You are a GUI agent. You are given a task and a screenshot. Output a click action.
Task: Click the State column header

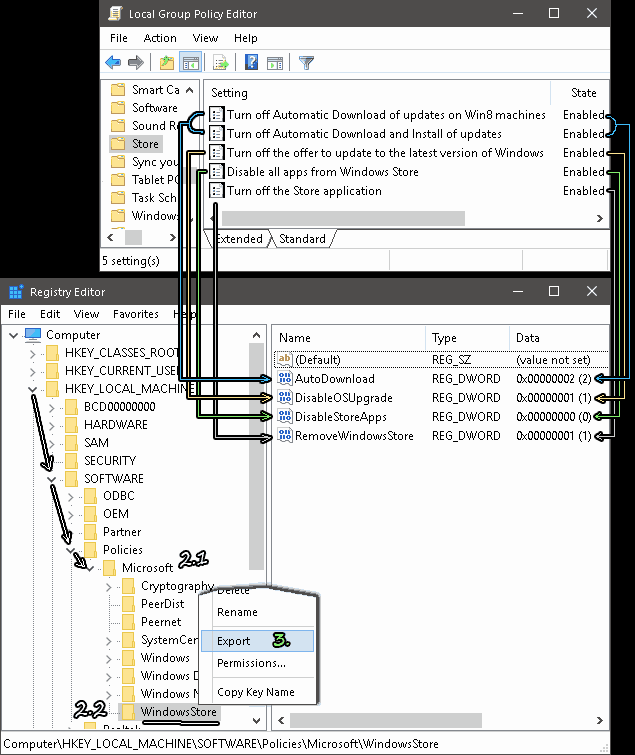point(583,92)
